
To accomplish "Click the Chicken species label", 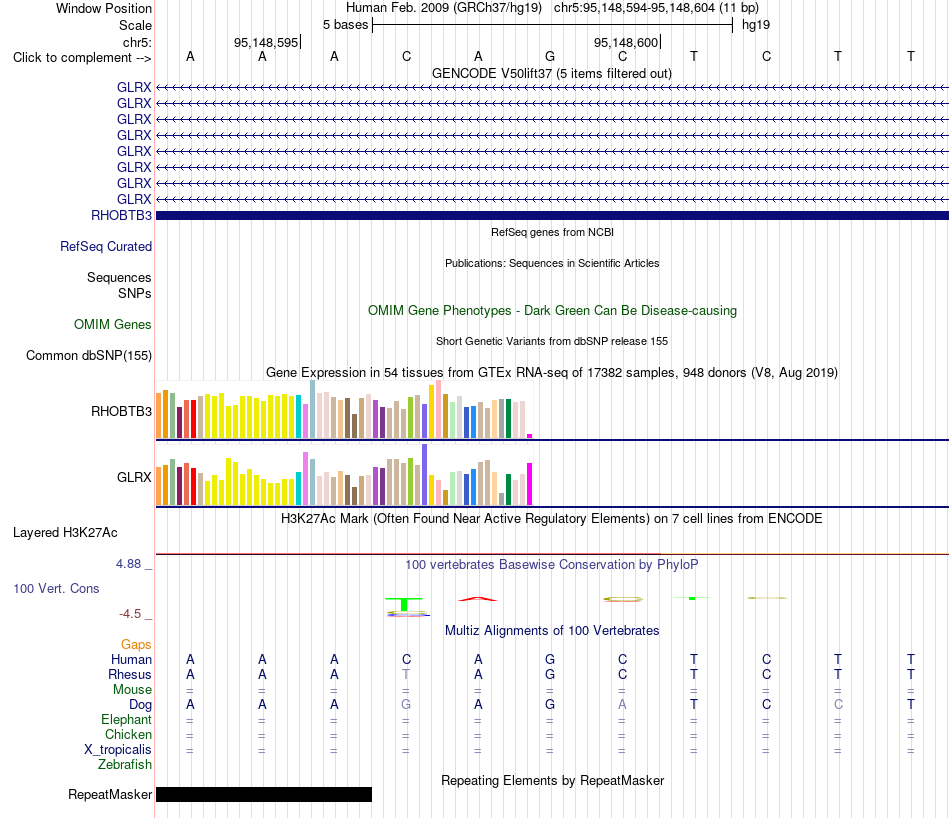I will click(128, 734).
